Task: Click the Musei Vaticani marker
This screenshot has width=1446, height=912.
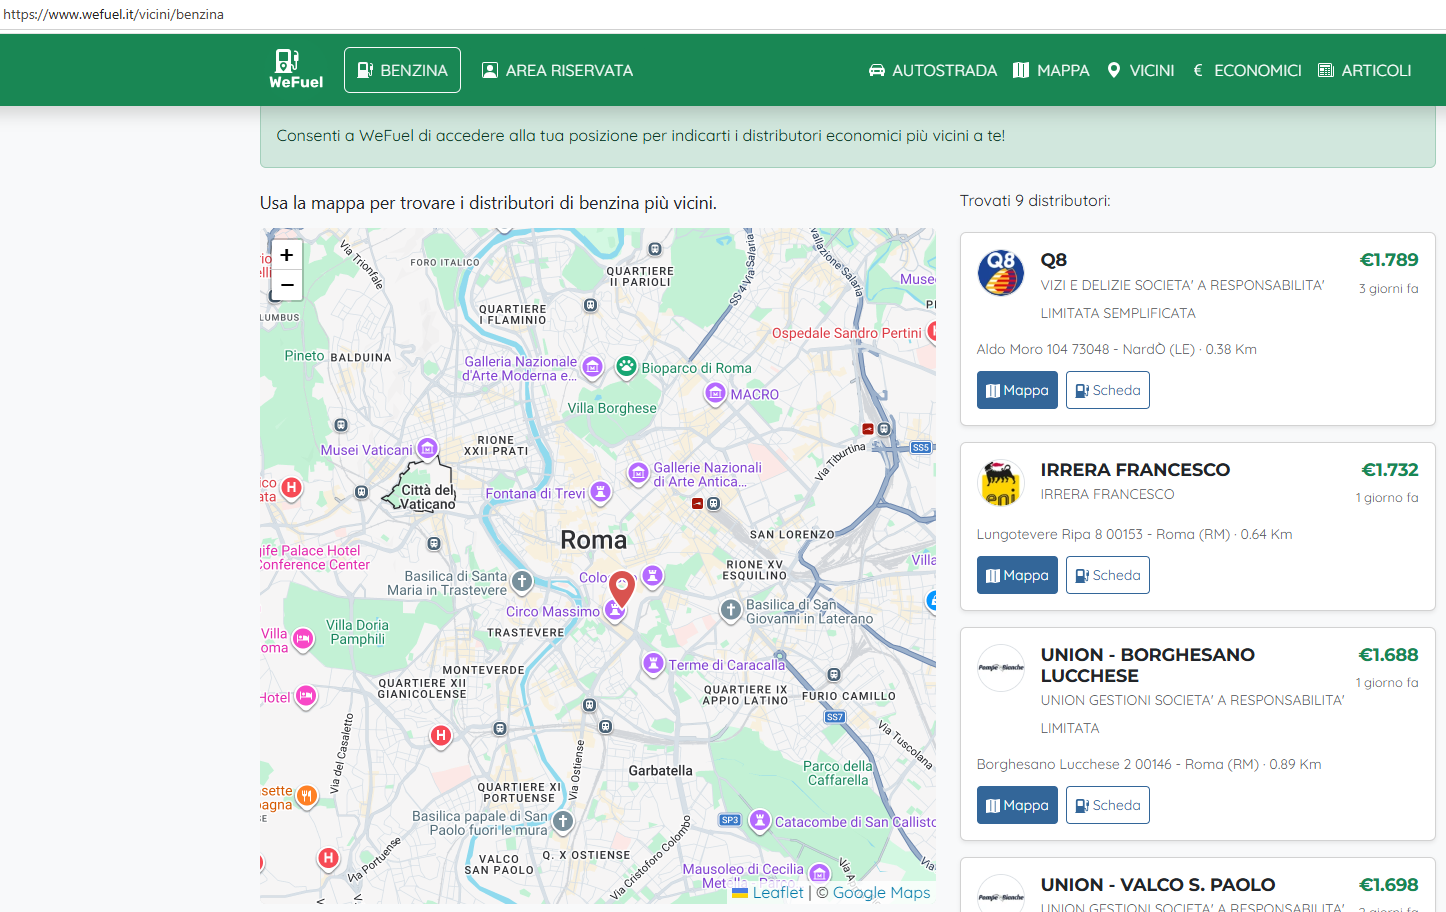Action: coord(427,448)
